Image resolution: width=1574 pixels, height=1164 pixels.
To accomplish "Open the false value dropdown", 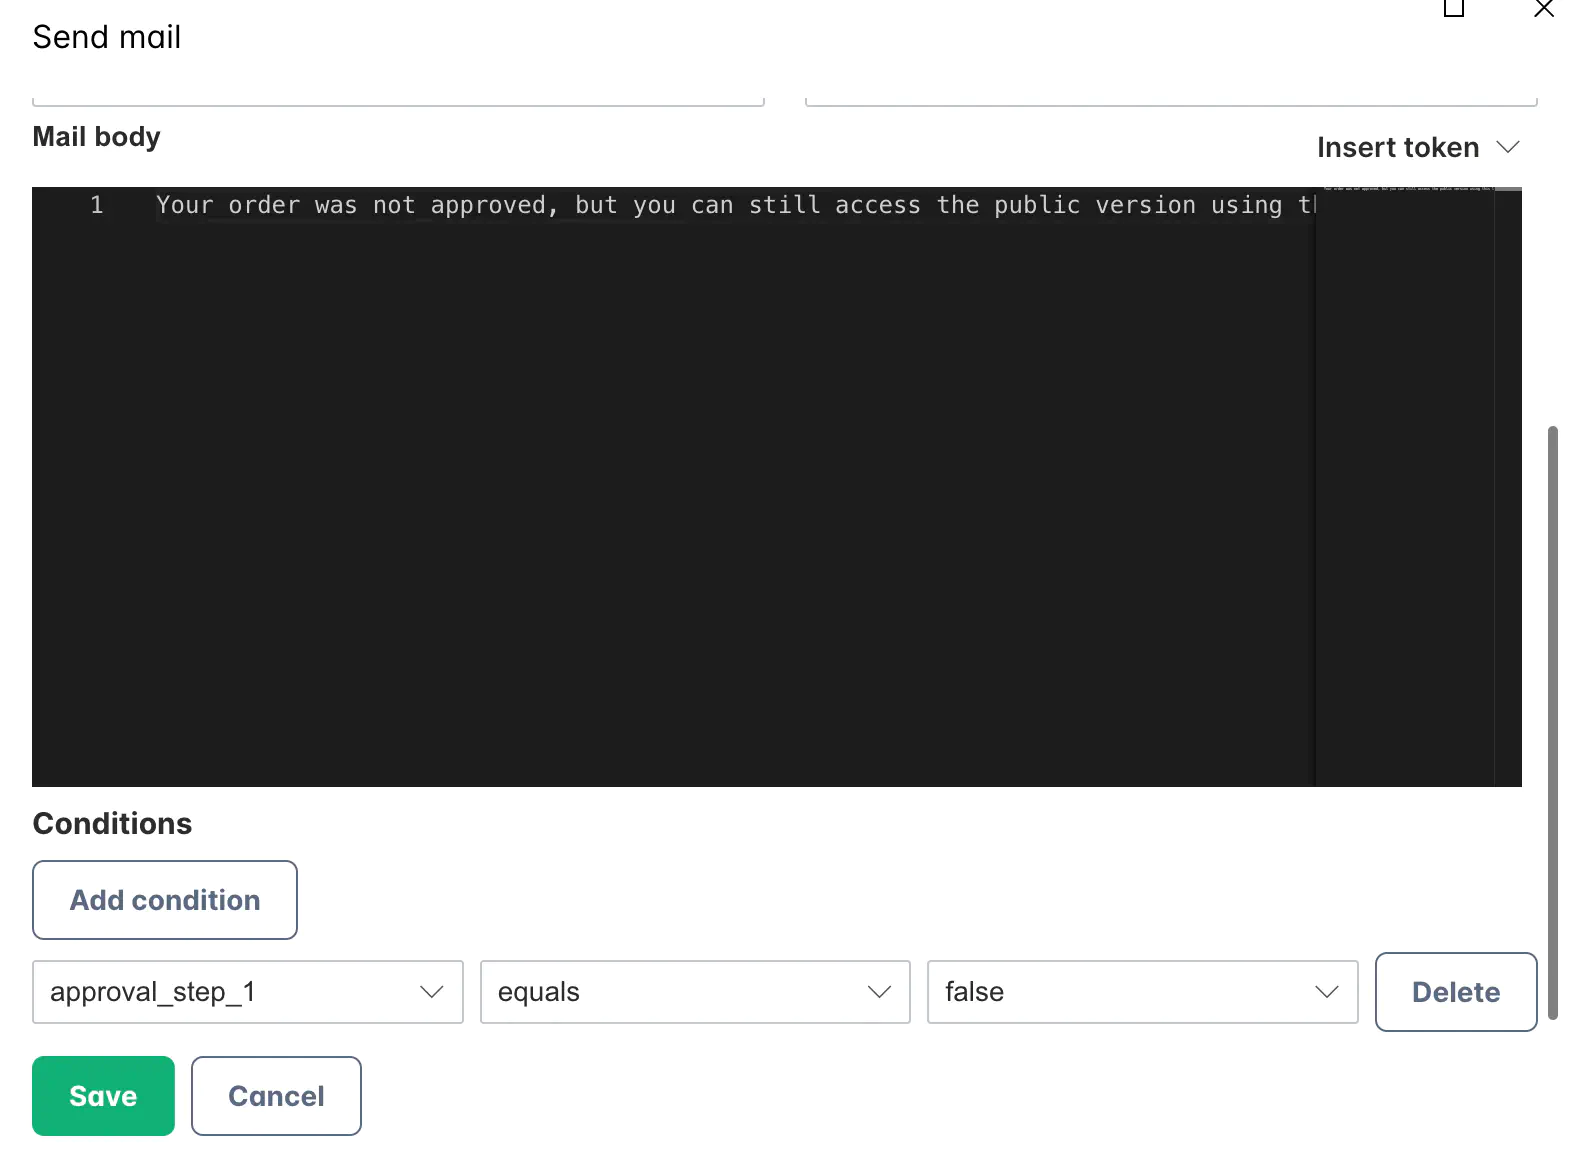I will coord(1142,992).
